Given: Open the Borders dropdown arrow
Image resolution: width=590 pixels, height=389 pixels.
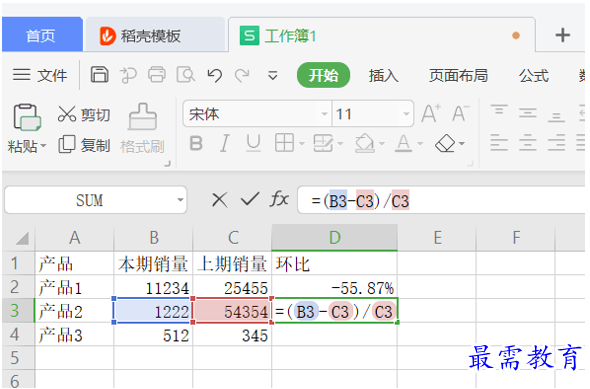Looking at the screenshot, I should (x=301, y=143).
